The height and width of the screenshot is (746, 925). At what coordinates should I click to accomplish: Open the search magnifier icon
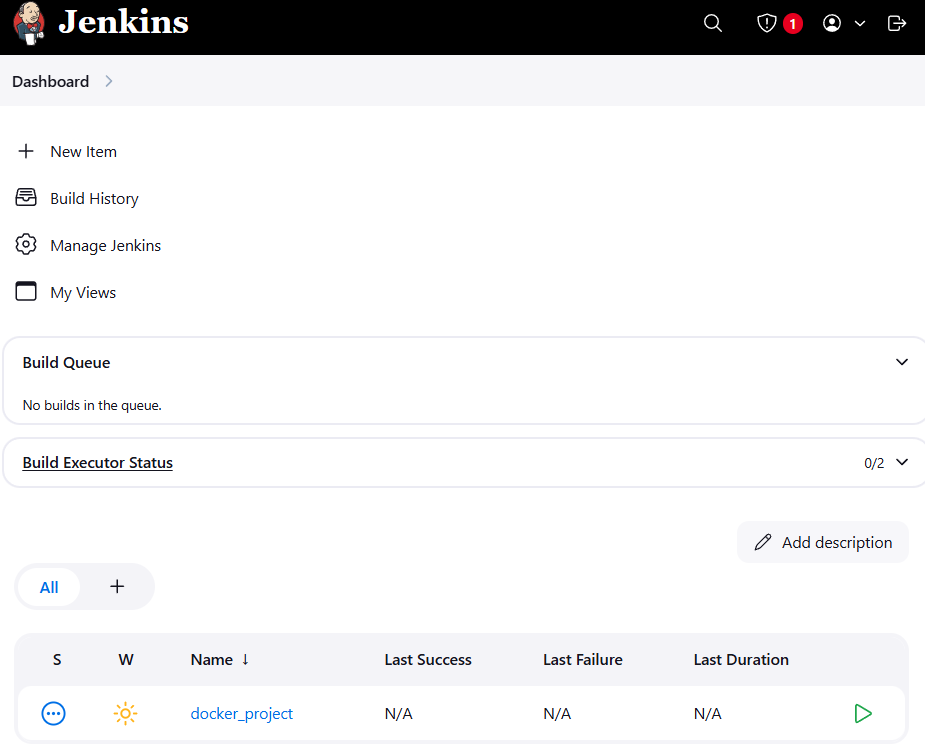pos(713,23)
